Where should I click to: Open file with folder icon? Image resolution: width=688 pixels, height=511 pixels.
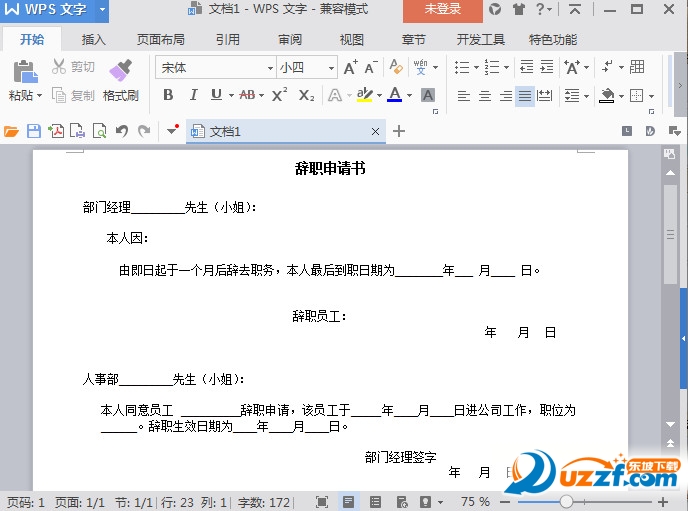(11, 131)
